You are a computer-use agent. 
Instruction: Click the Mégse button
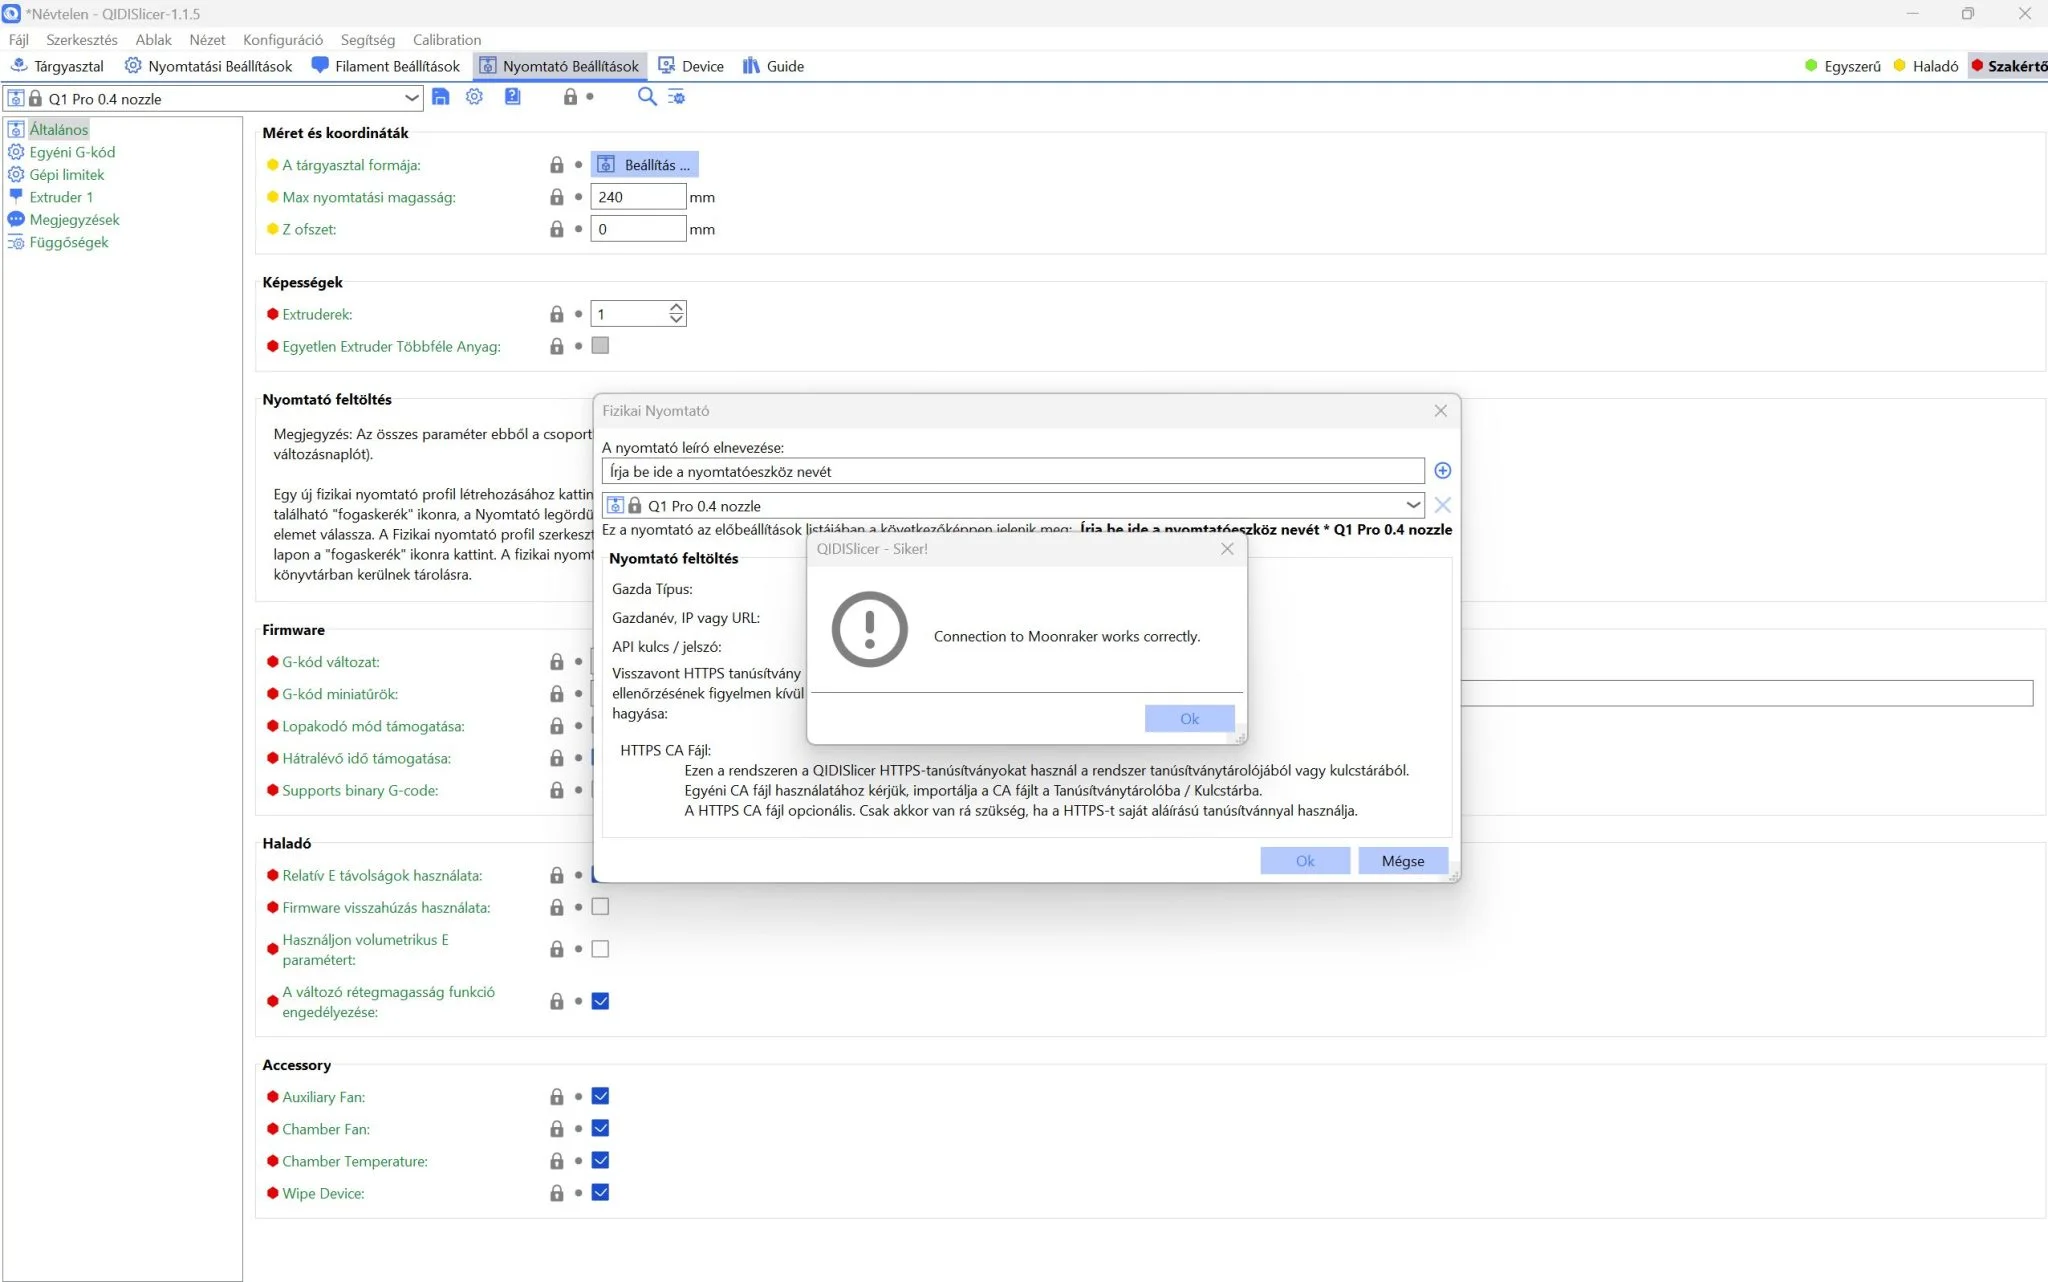[1402, 861]
